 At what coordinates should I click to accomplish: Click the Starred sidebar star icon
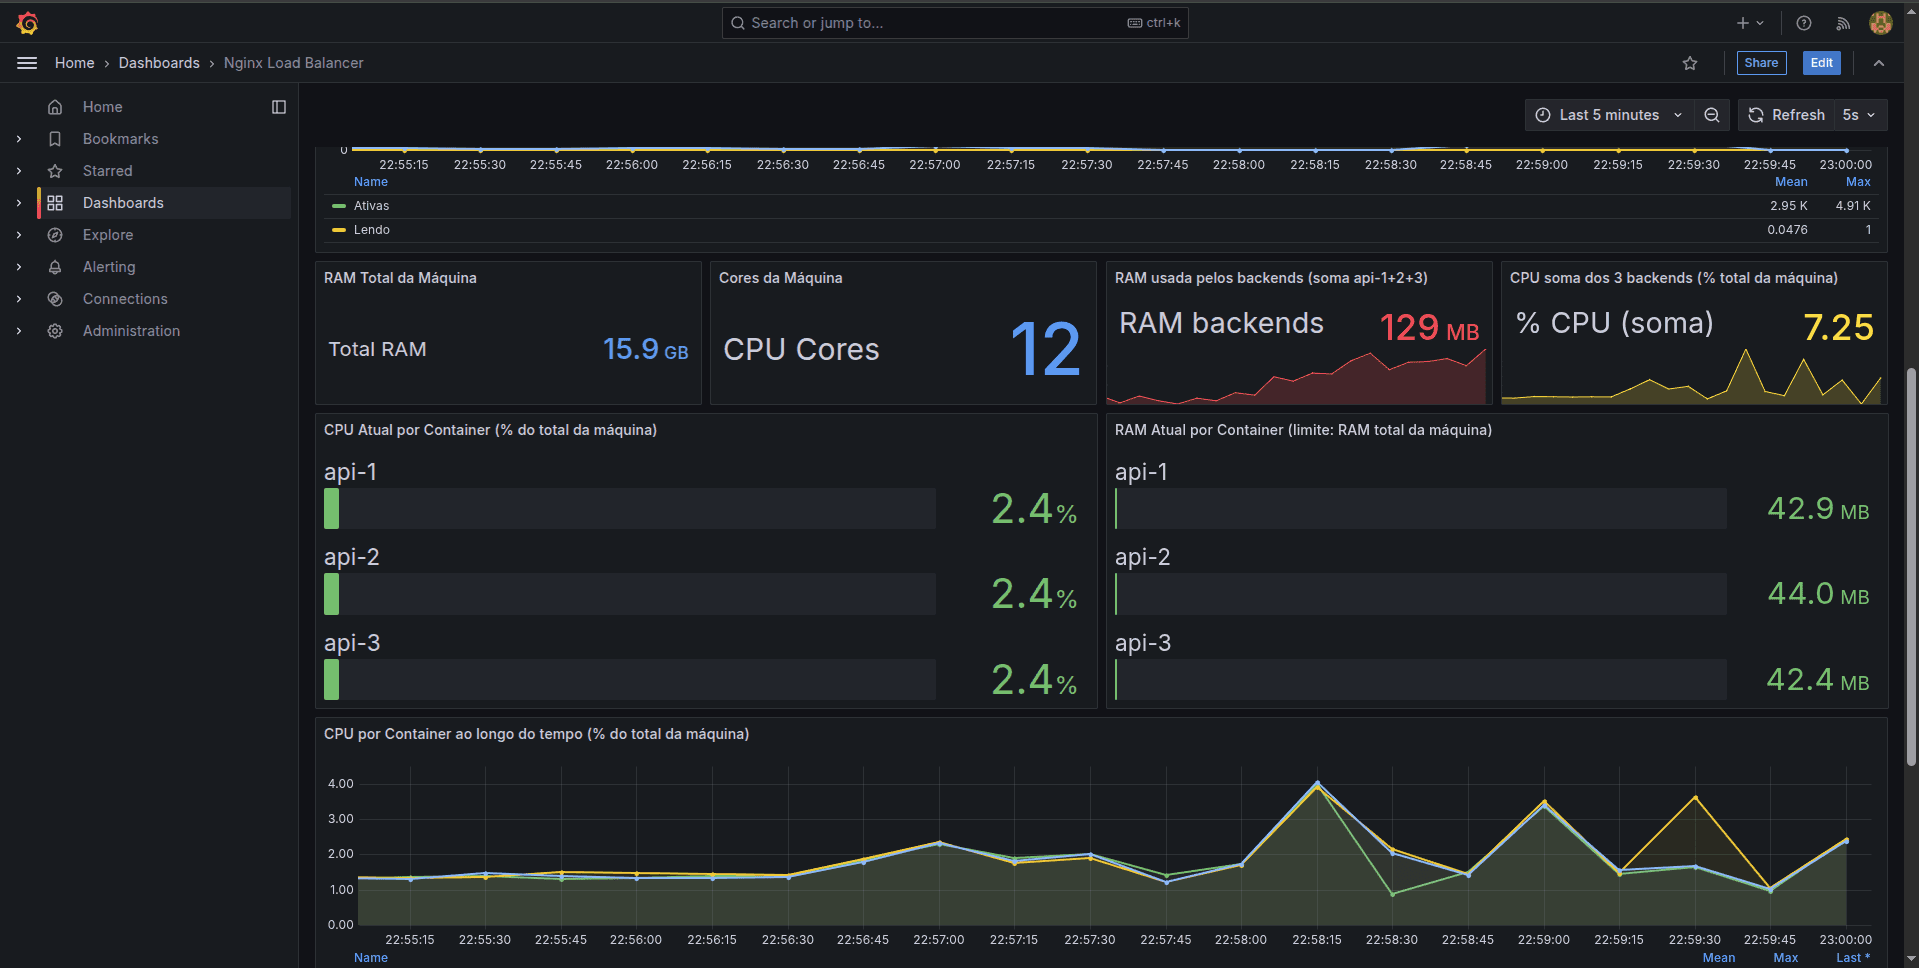click(x=55, y=171)
